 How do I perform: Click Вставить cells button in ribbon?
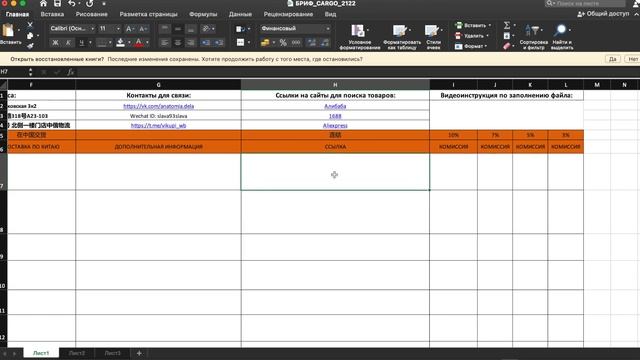tap(473, 25)
